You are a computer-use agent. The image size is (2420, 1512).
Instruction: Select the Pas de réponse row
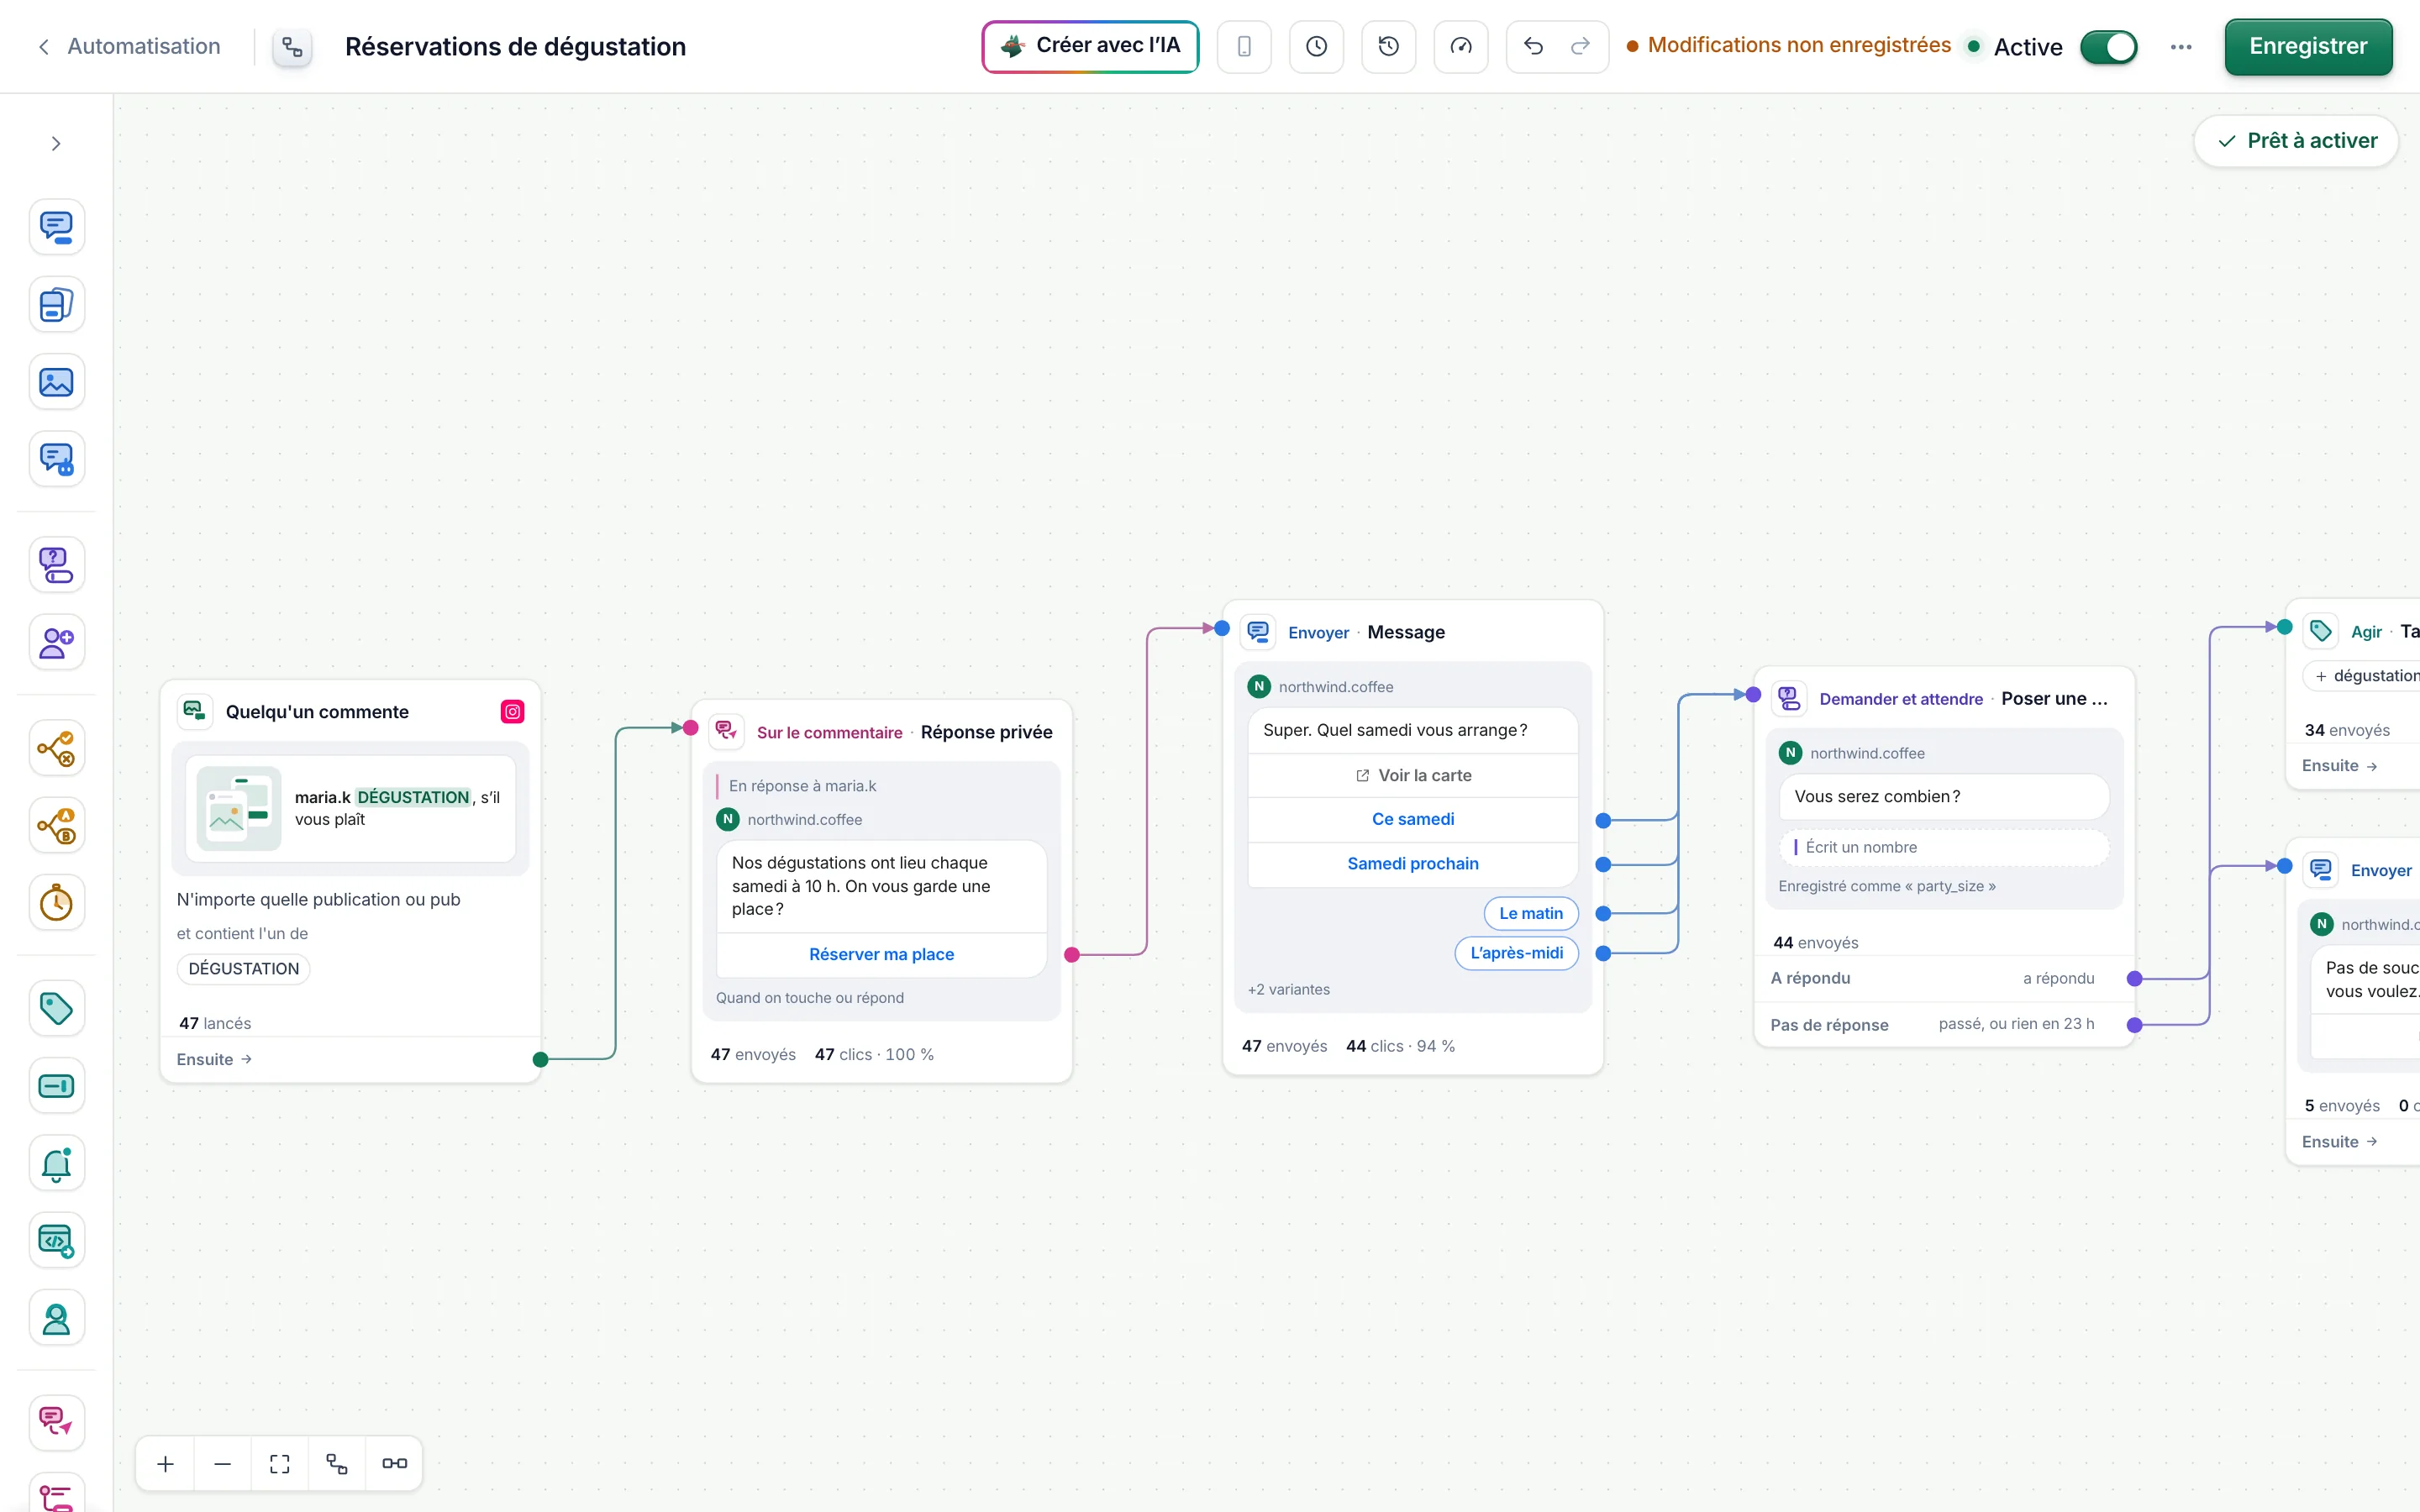[1943, 1024]
